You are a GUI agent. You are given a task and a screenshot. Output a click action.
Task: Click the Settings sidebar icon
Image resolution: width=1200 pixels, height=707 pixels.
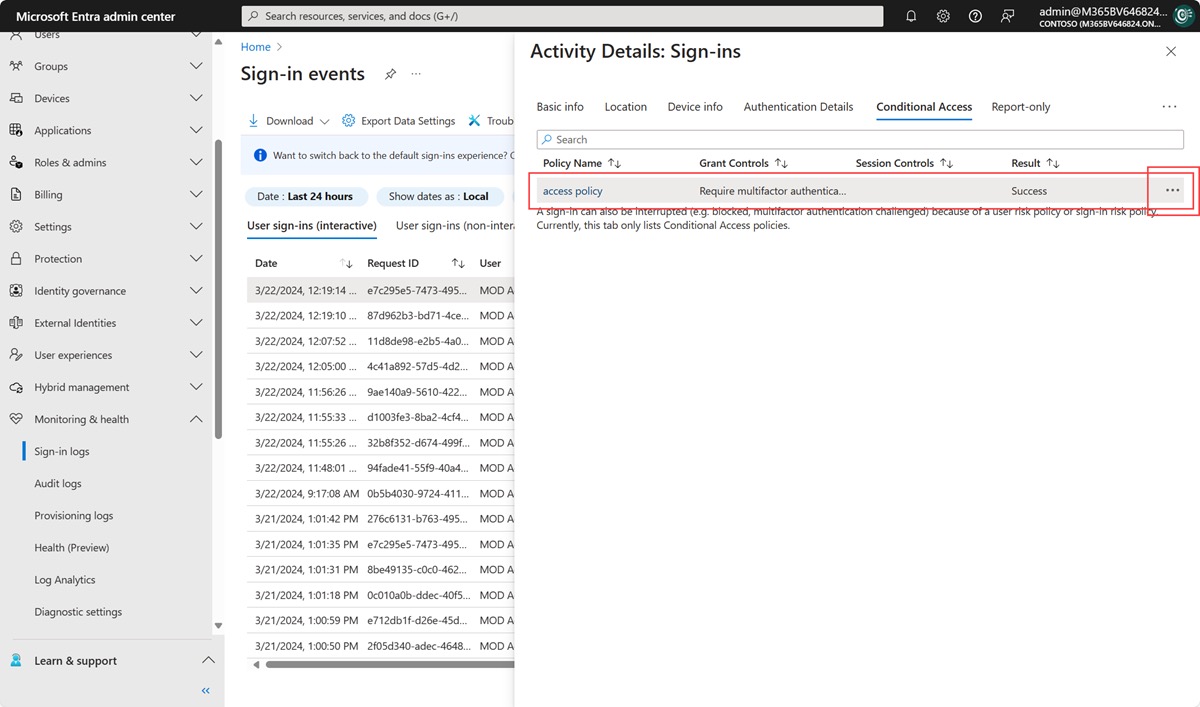[x=16, y=226]
